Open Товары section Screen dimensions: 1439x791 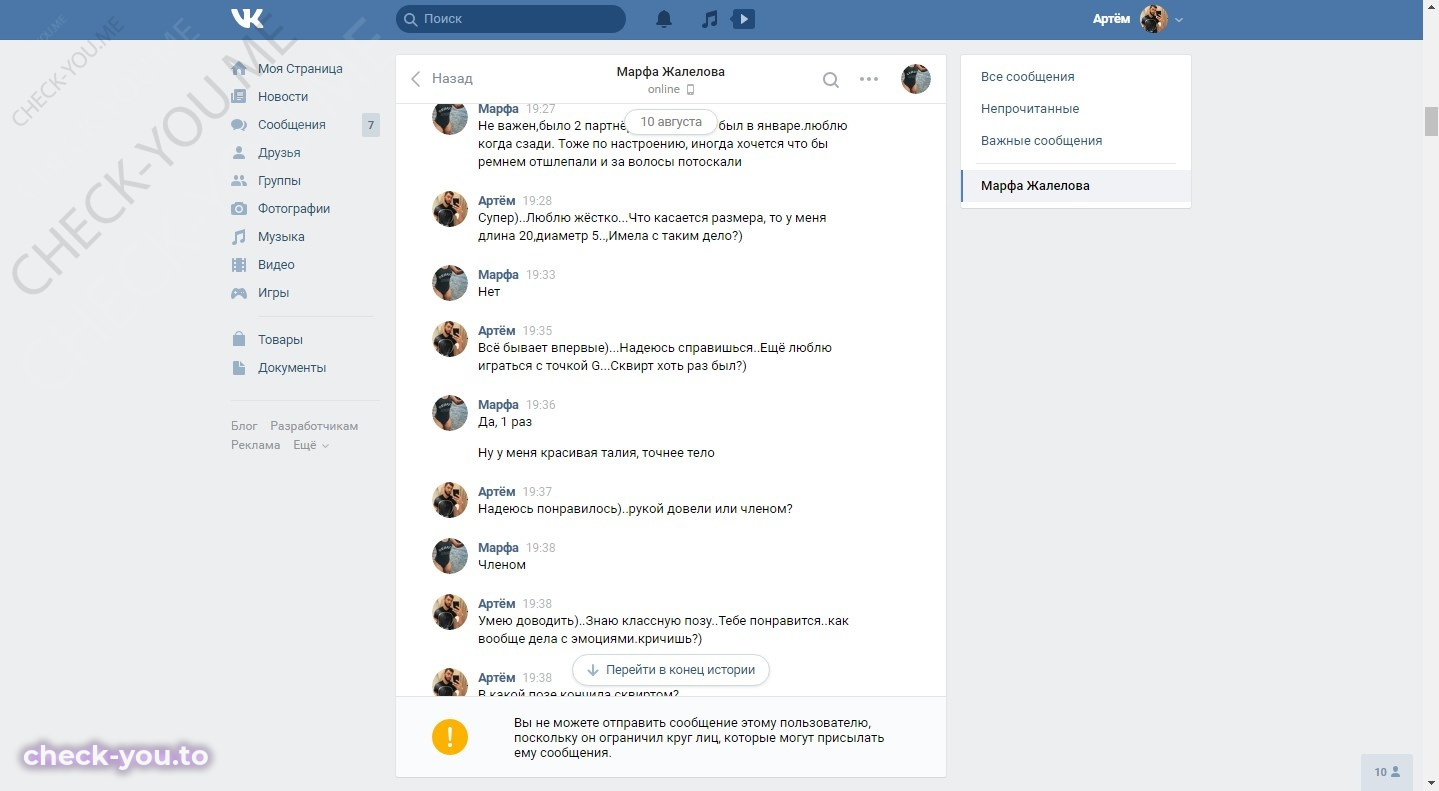(280, 340)
